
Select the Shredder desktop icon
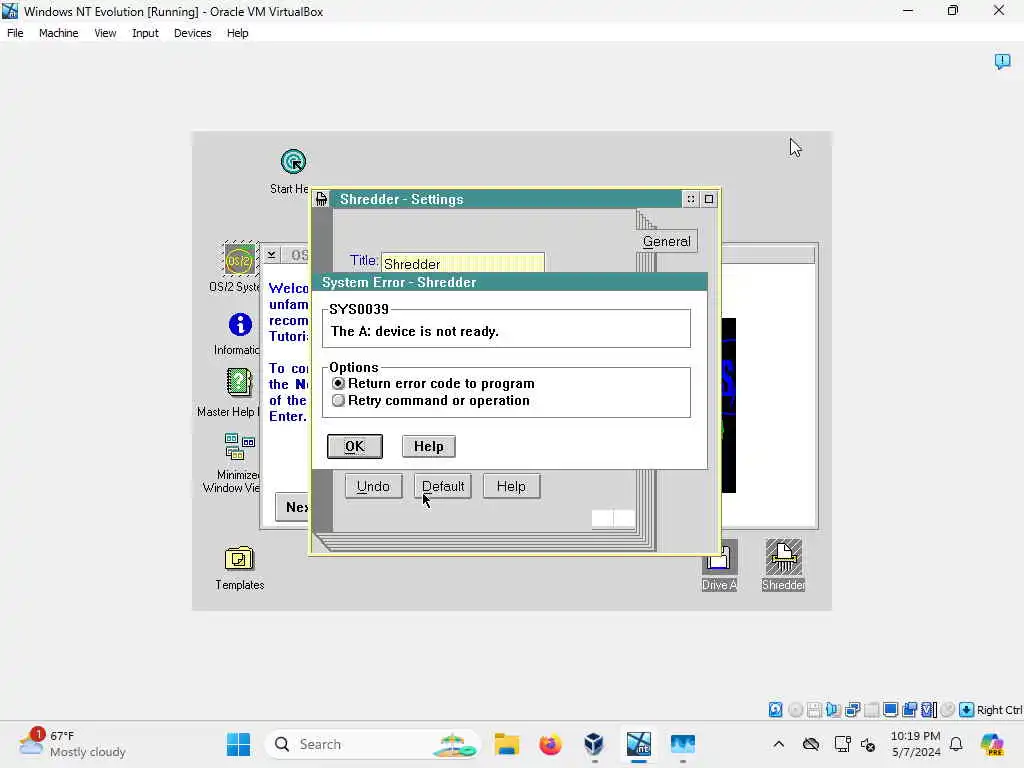click(x=783, y=557)
